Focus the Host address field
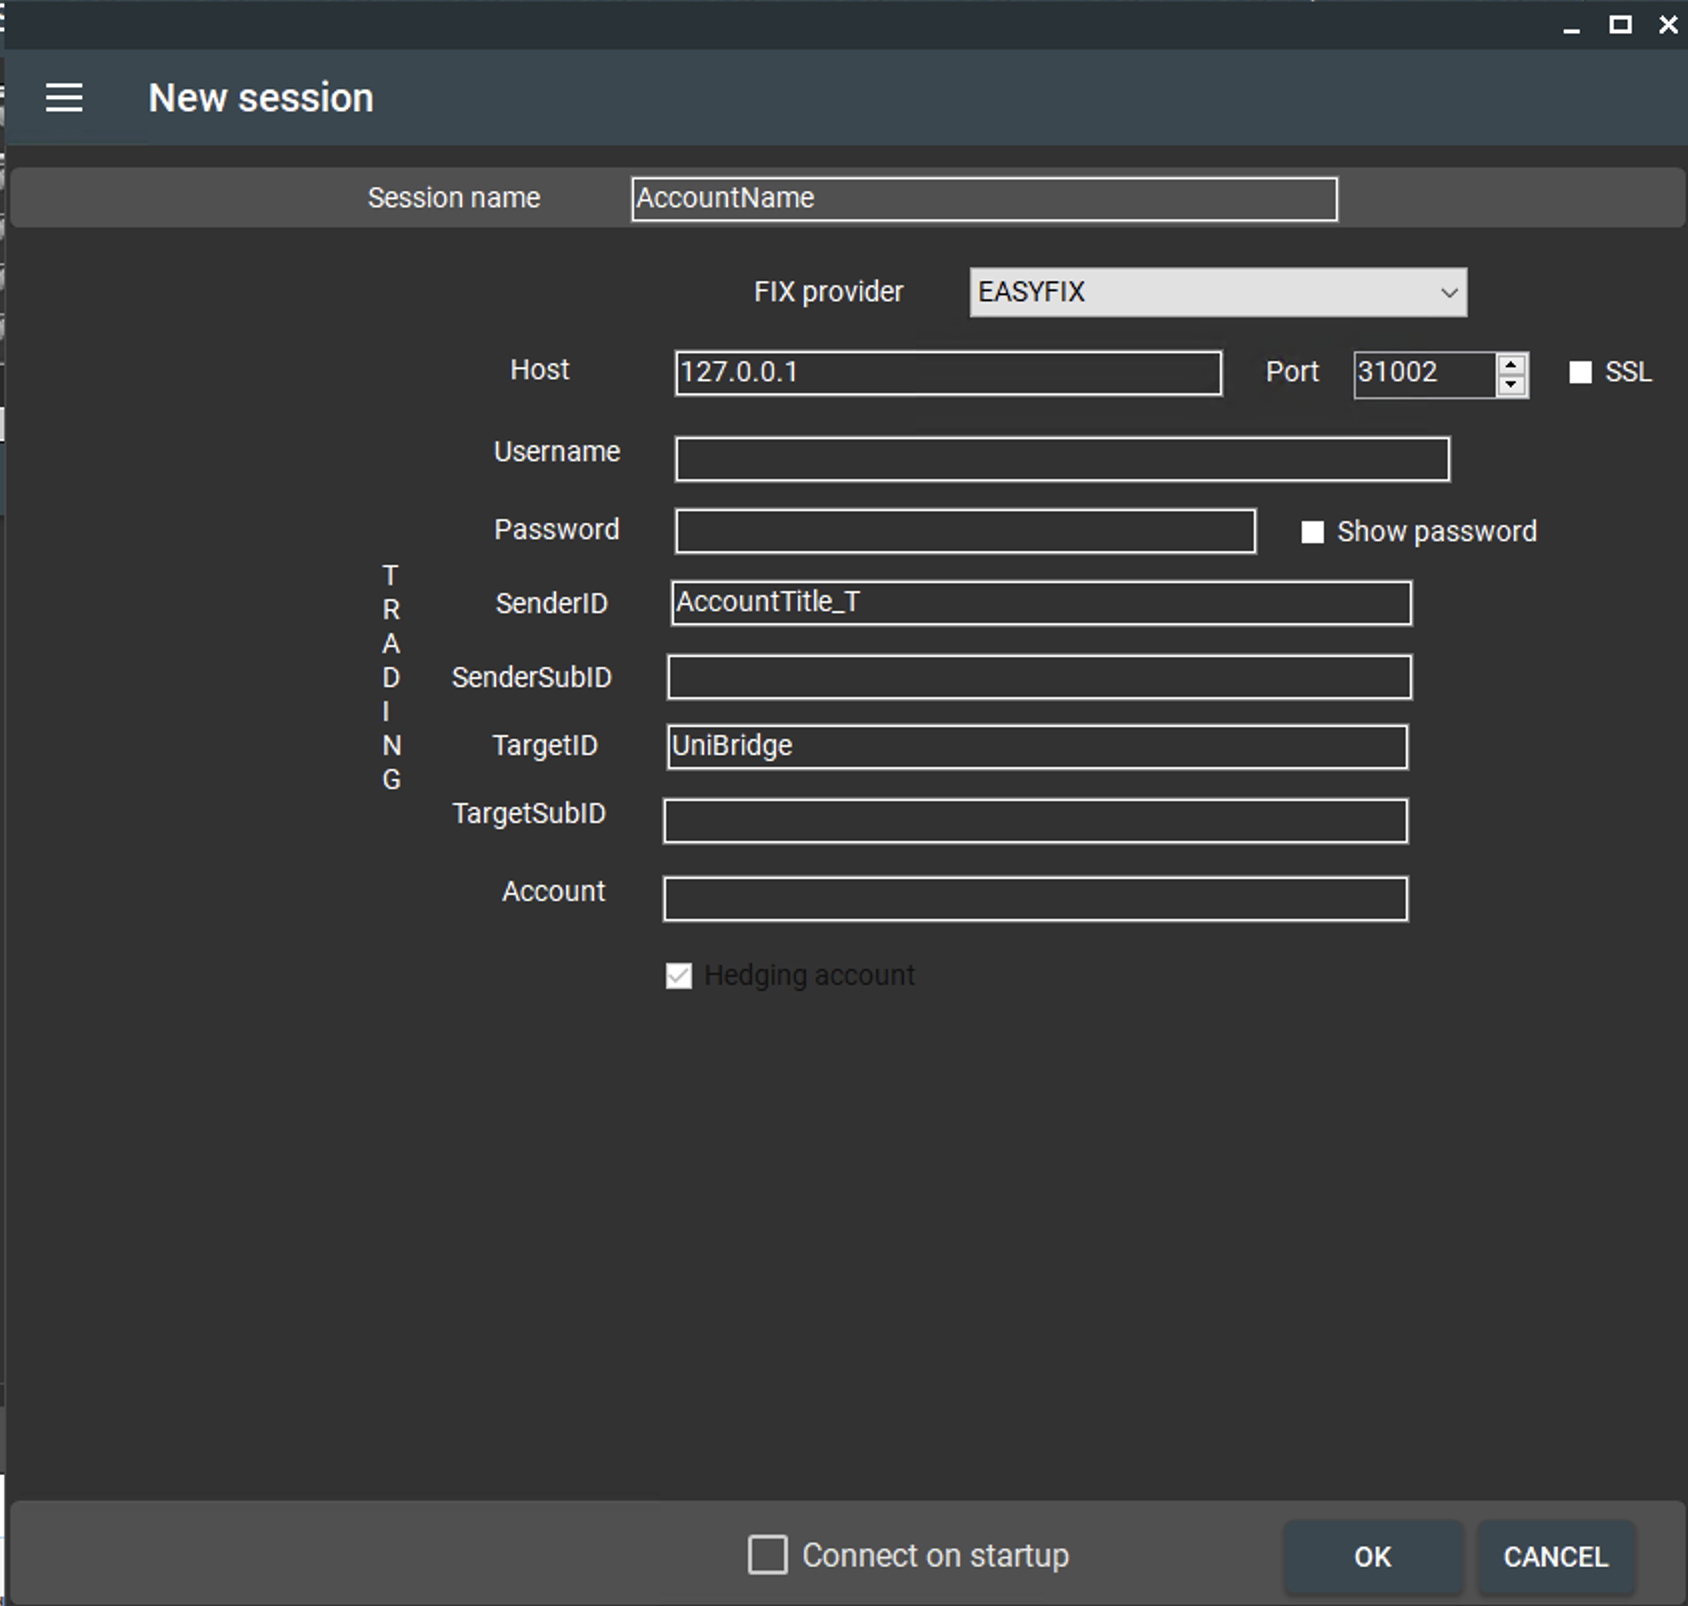The image size is (1688, 1606). 947,373
